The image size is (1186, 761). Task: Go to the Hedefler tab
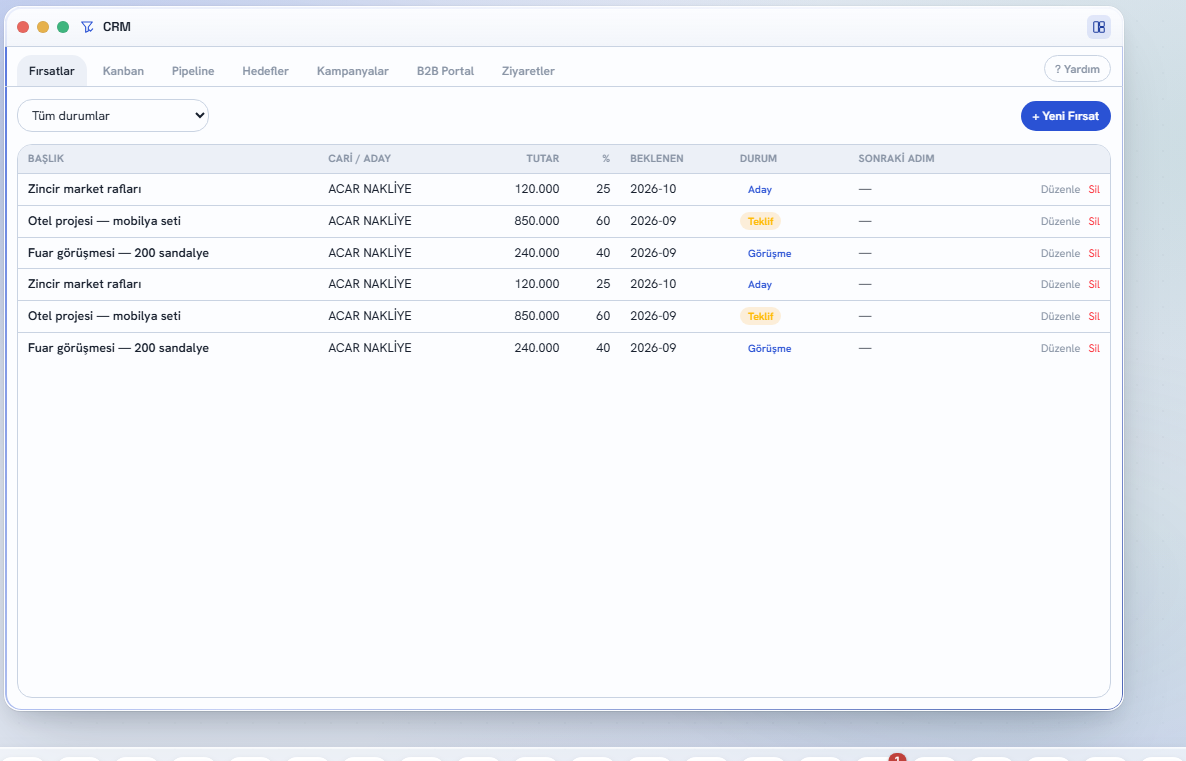pos(265,71)
